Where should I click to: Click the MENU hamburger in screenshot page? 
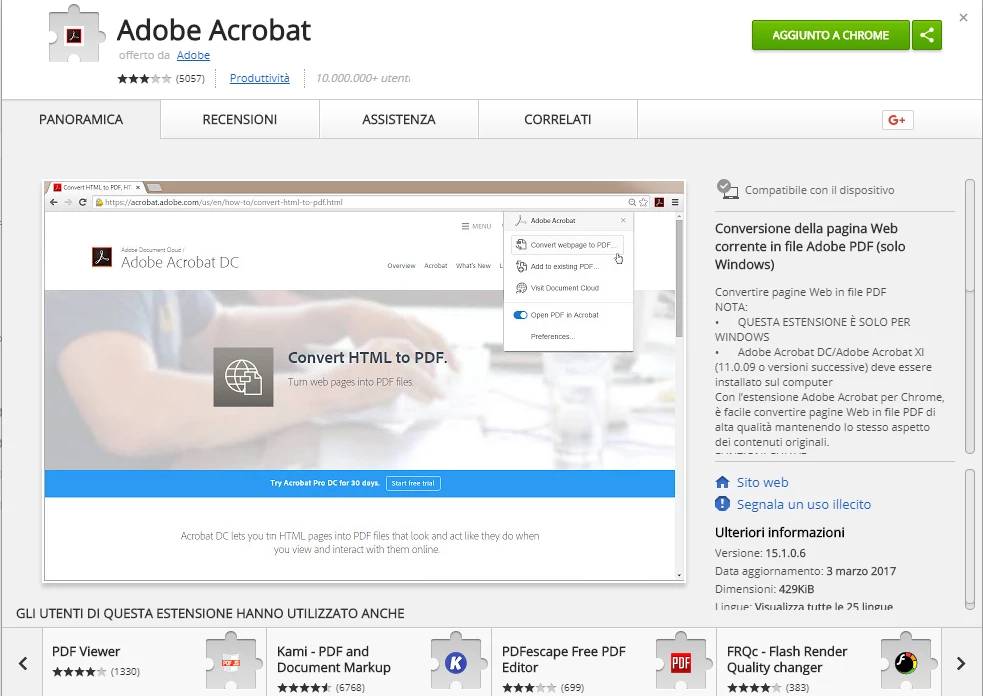pos(476,226)
